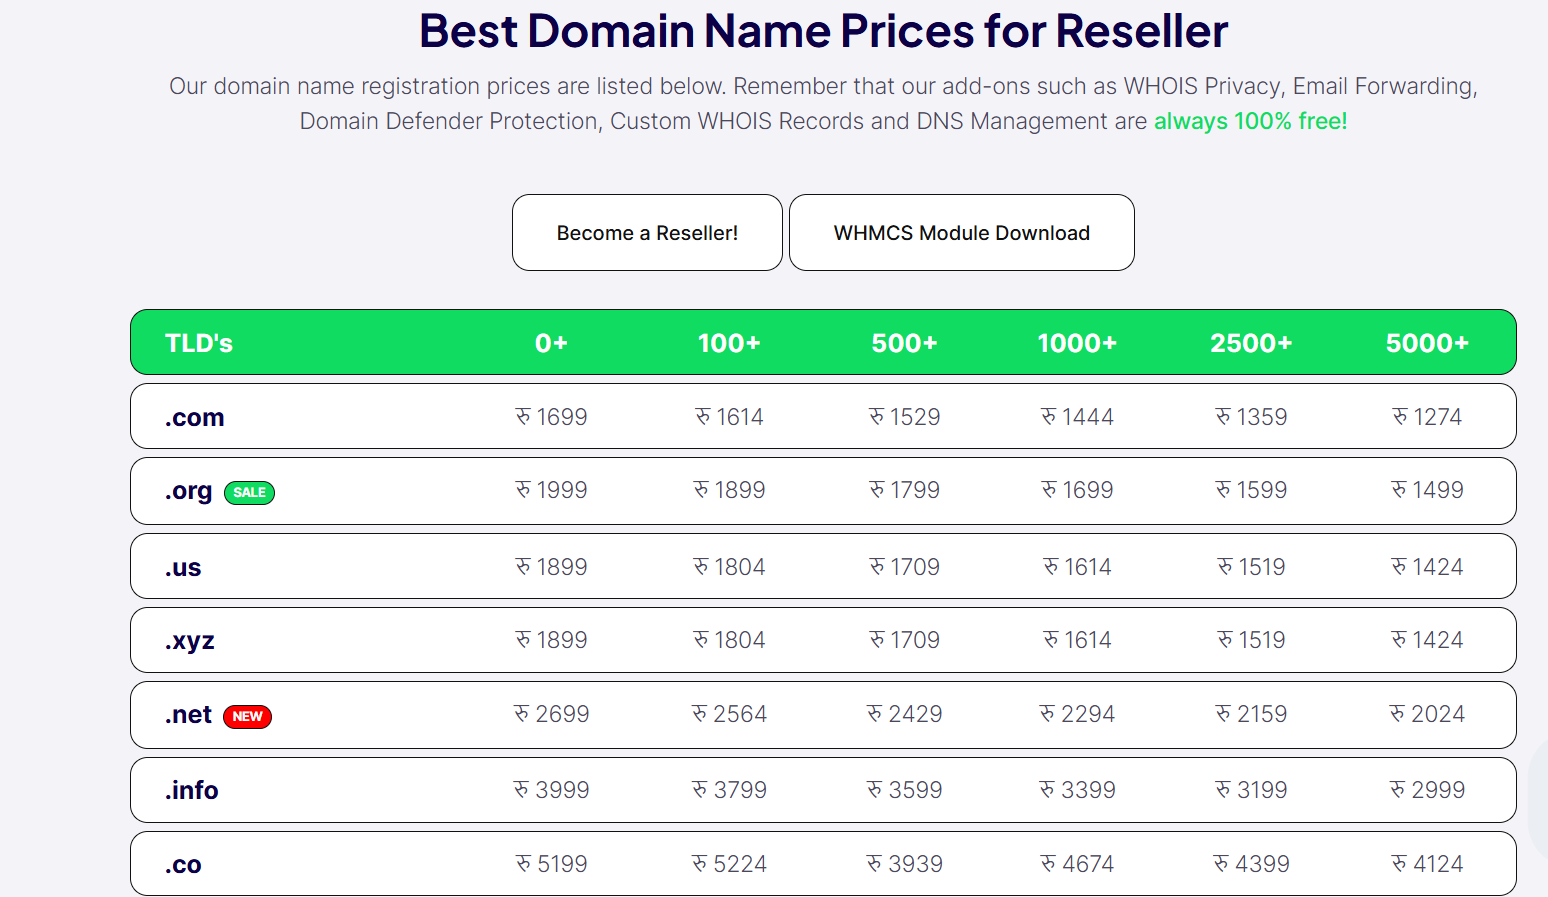Click the TLD's column header

(x=199, y=343)
